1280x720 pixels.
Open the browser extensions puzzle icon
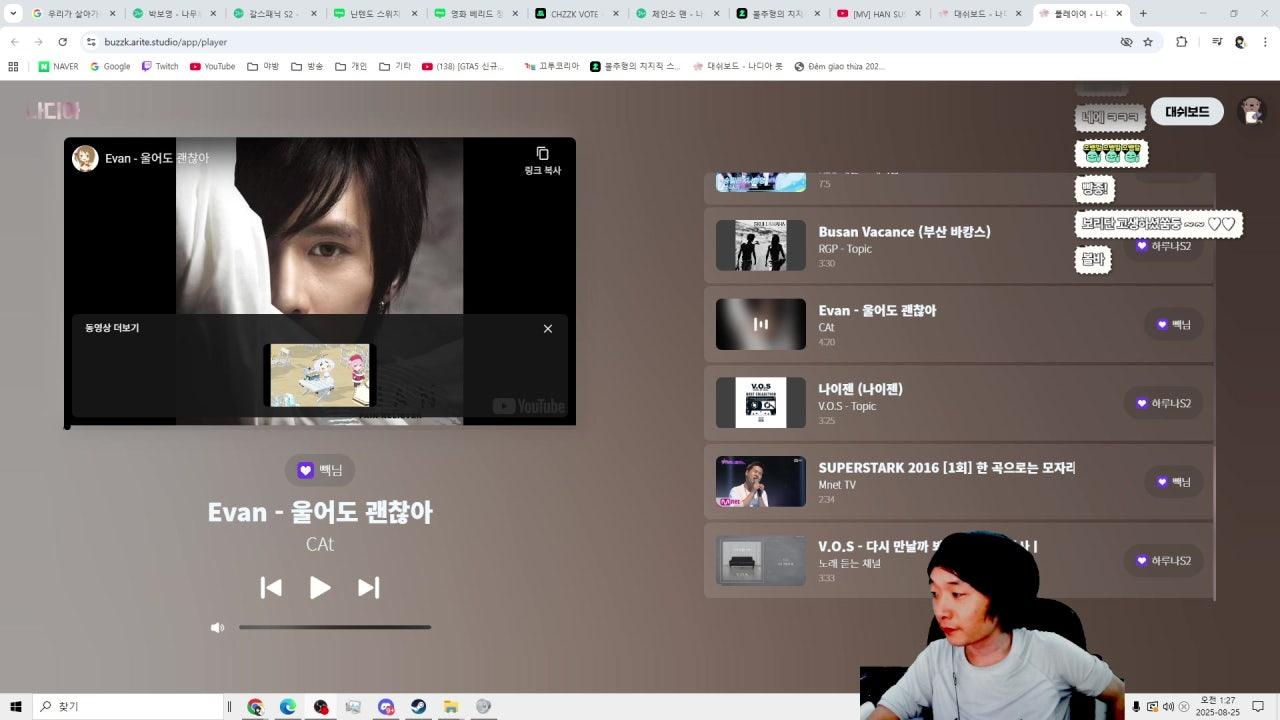tap(1182, 42)
